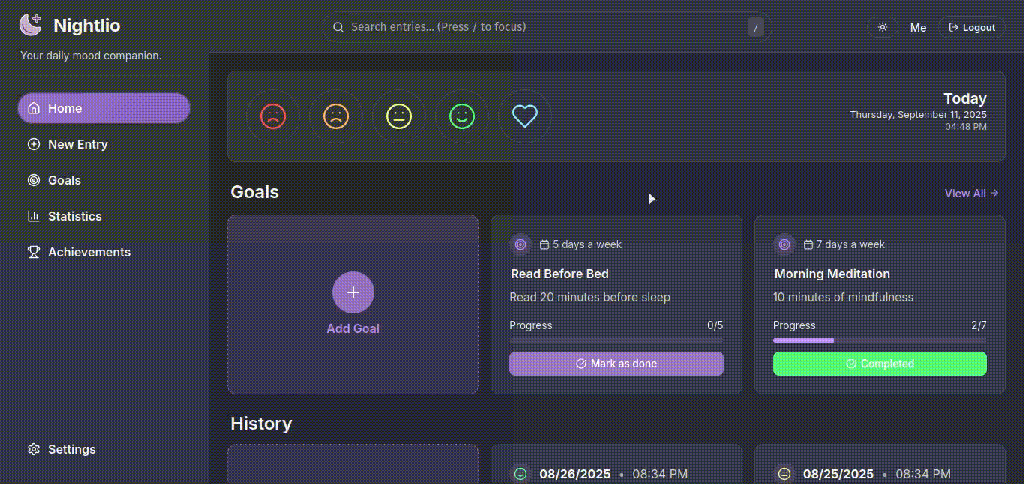Click the slash shortcut key badge
This screenshot has width=1024, height=484.
tap(755, 27)
